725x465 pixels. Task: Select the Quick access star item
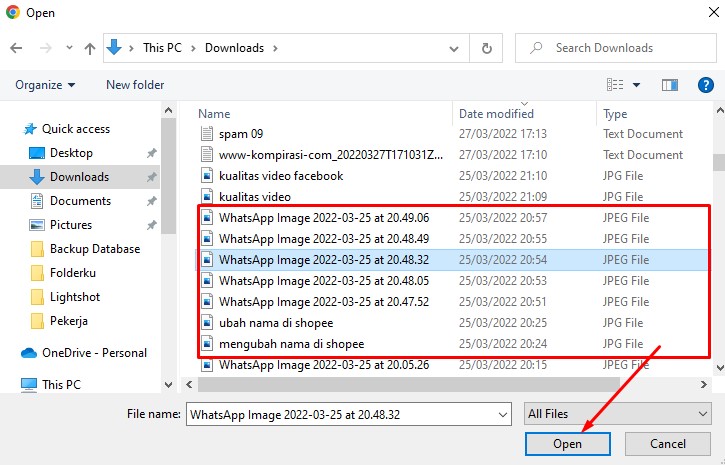[x=75, y=129]
